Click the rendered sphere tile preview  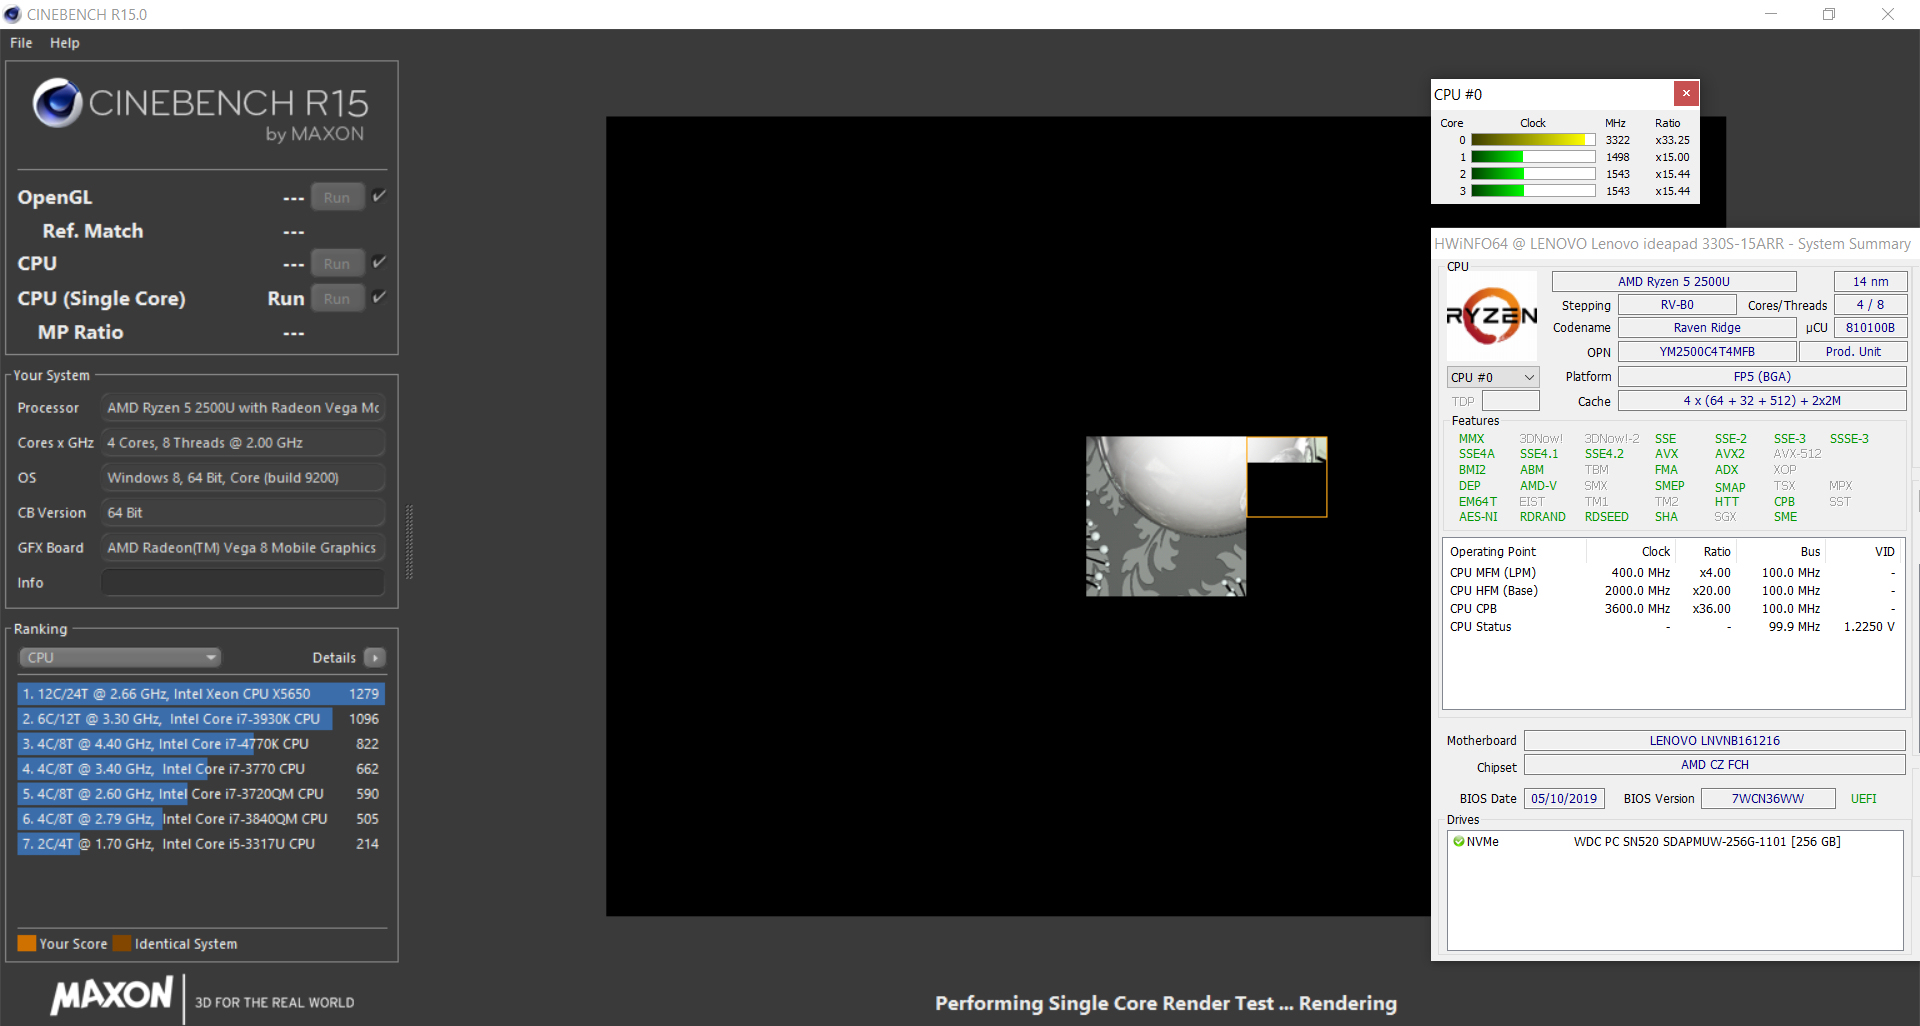pyautogui.click(x=1166, y=516)
